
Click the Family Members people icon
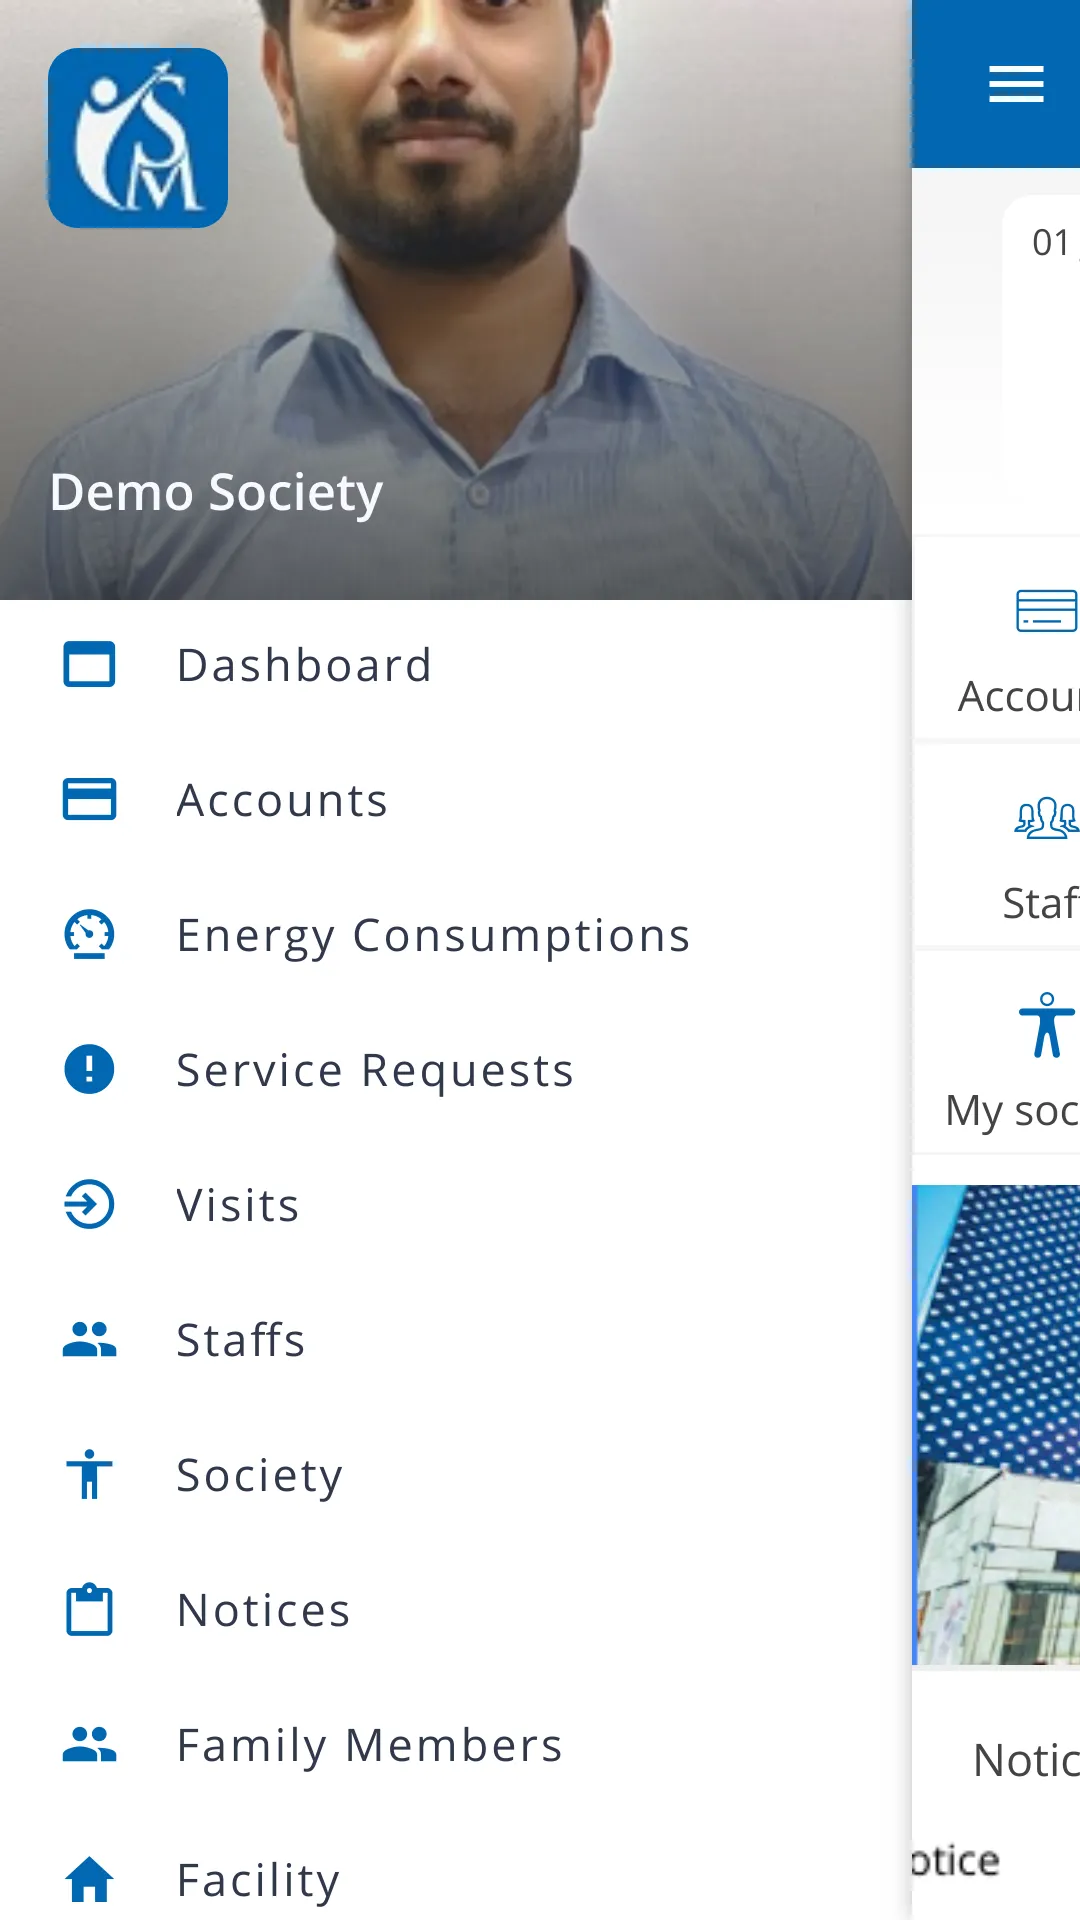pyautogui.click(x=90, y=1745)
